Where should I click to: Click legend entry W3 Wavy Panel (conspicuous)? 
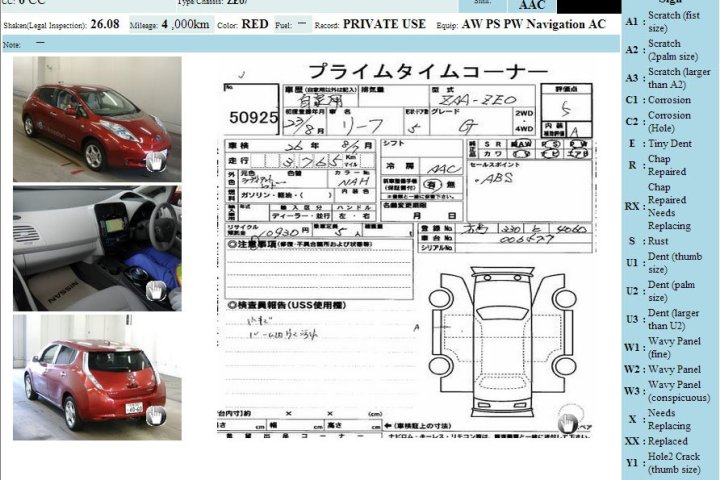pos(667,391)
